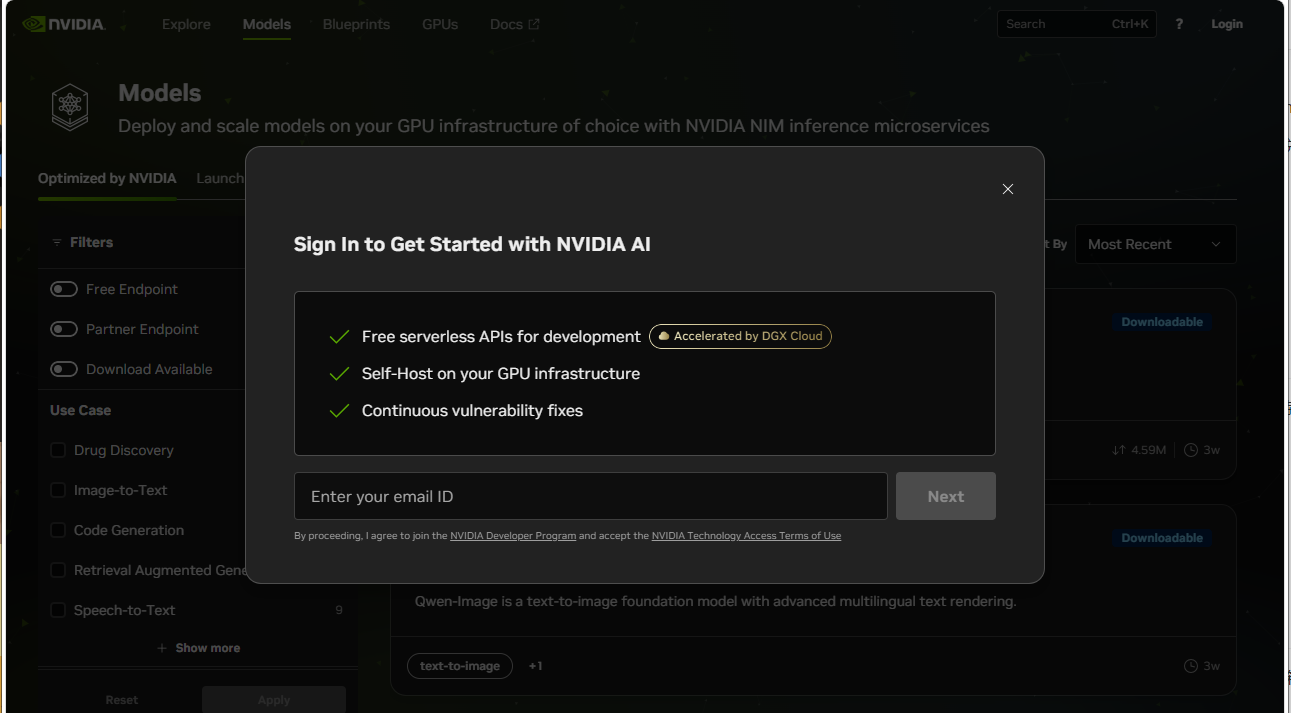Expand use cases with Show more
Screen dimensions: 1291x713
pos(198,648)
